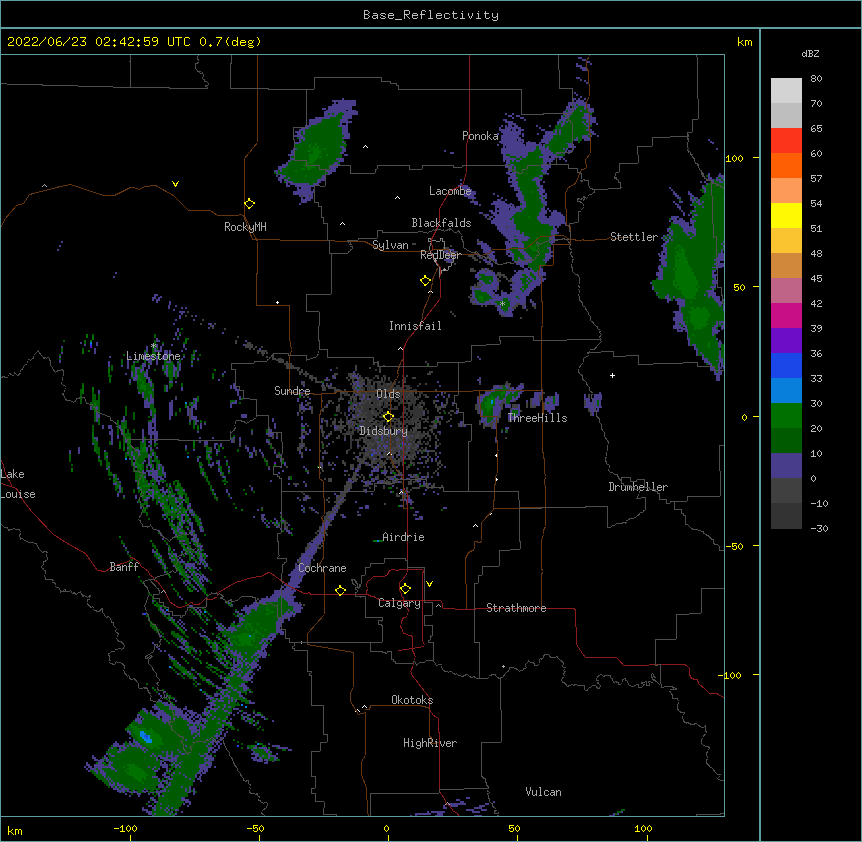Click the yellow V marker right of Calgary

point(429,584)
